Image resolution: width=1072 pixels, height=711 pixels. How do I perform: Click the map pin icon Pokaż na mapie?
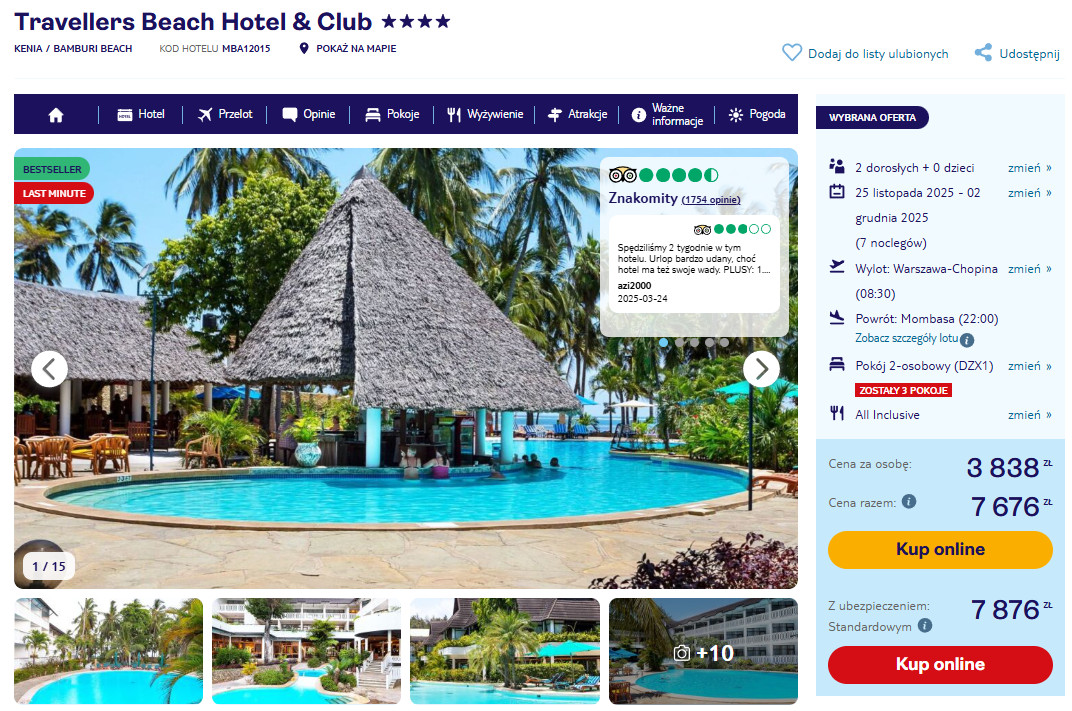click(304, 49)
